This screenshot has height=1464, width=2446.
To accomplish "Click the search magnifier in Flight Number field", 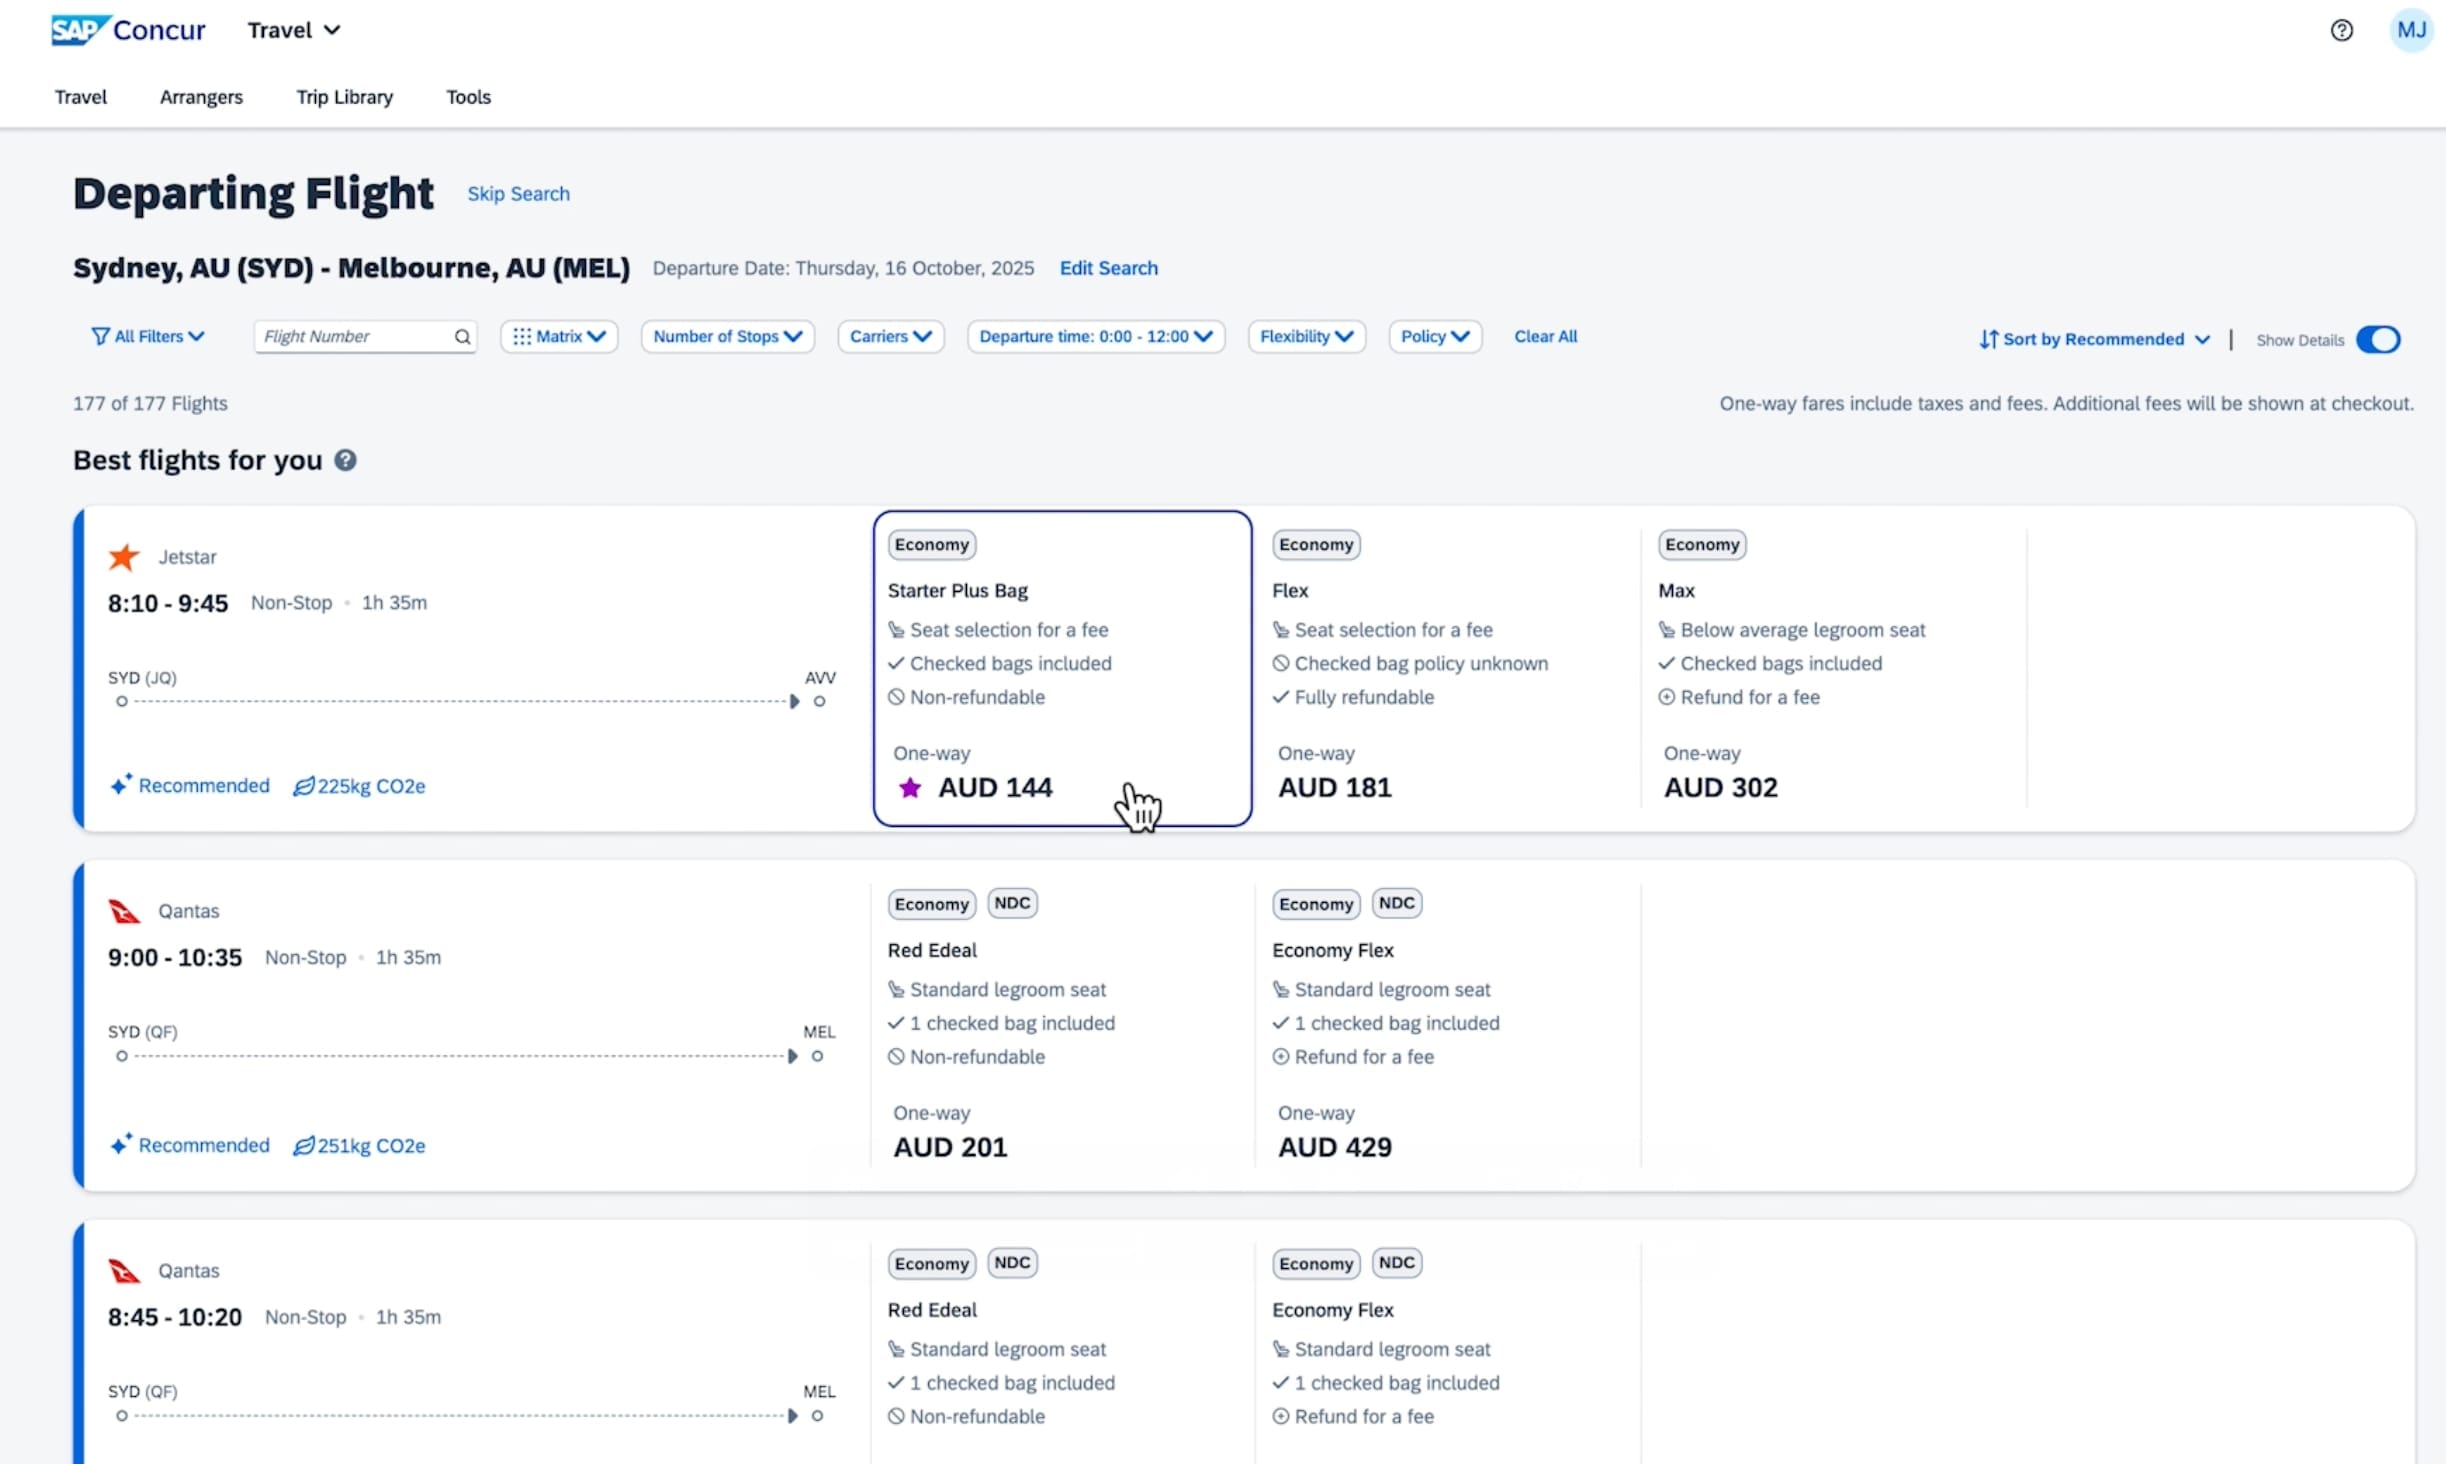I will pos(462,337).
